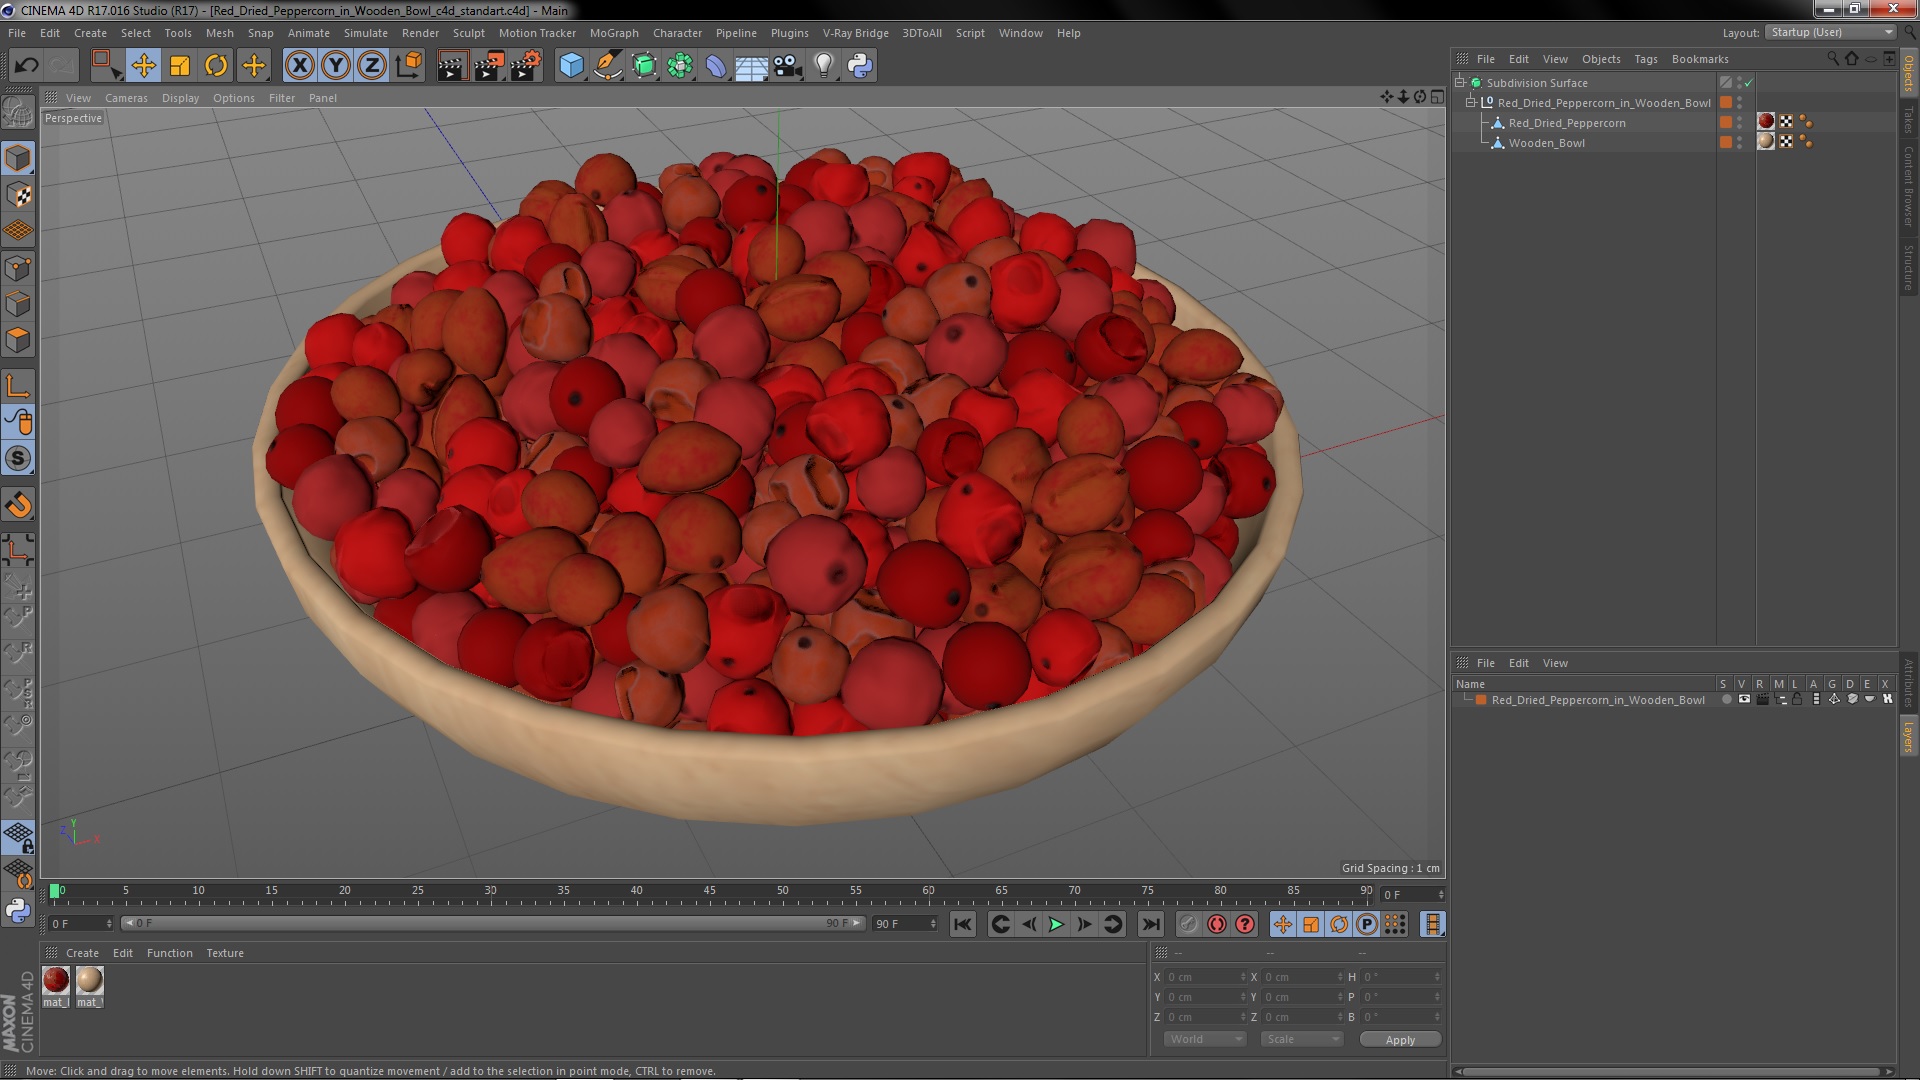Click the wood material tag on Wooden_Bowl

[1766, 142]
